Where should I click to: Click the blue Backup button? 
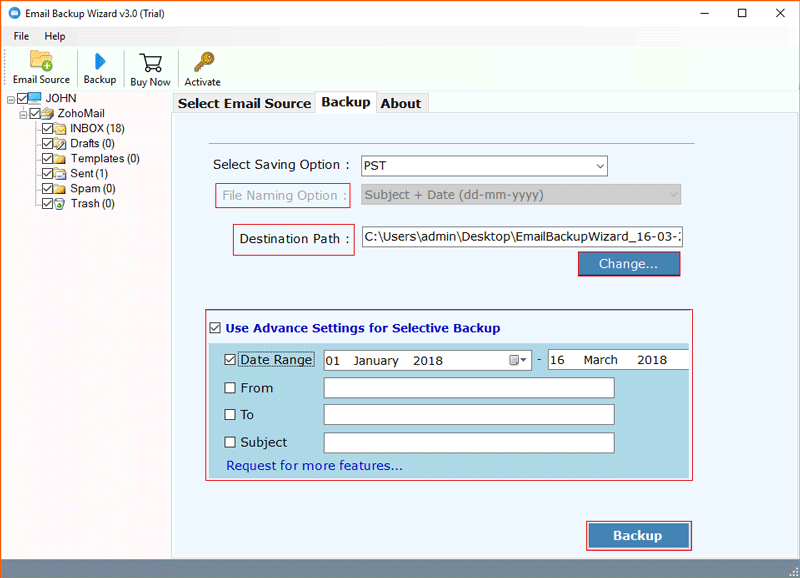pos(638,535)
